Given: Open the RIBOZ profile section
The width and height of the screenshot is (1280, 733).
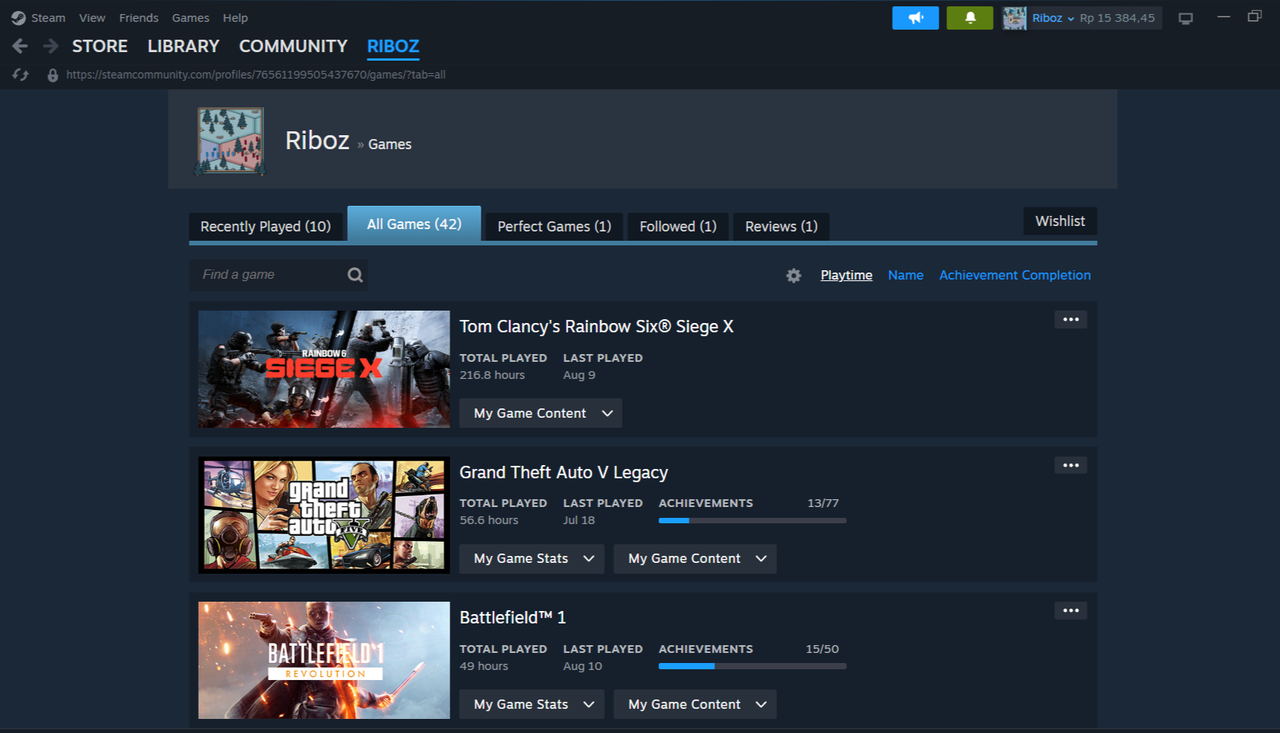Looking at the screenshot, I should pyautogui.click(x=393, y=46).
